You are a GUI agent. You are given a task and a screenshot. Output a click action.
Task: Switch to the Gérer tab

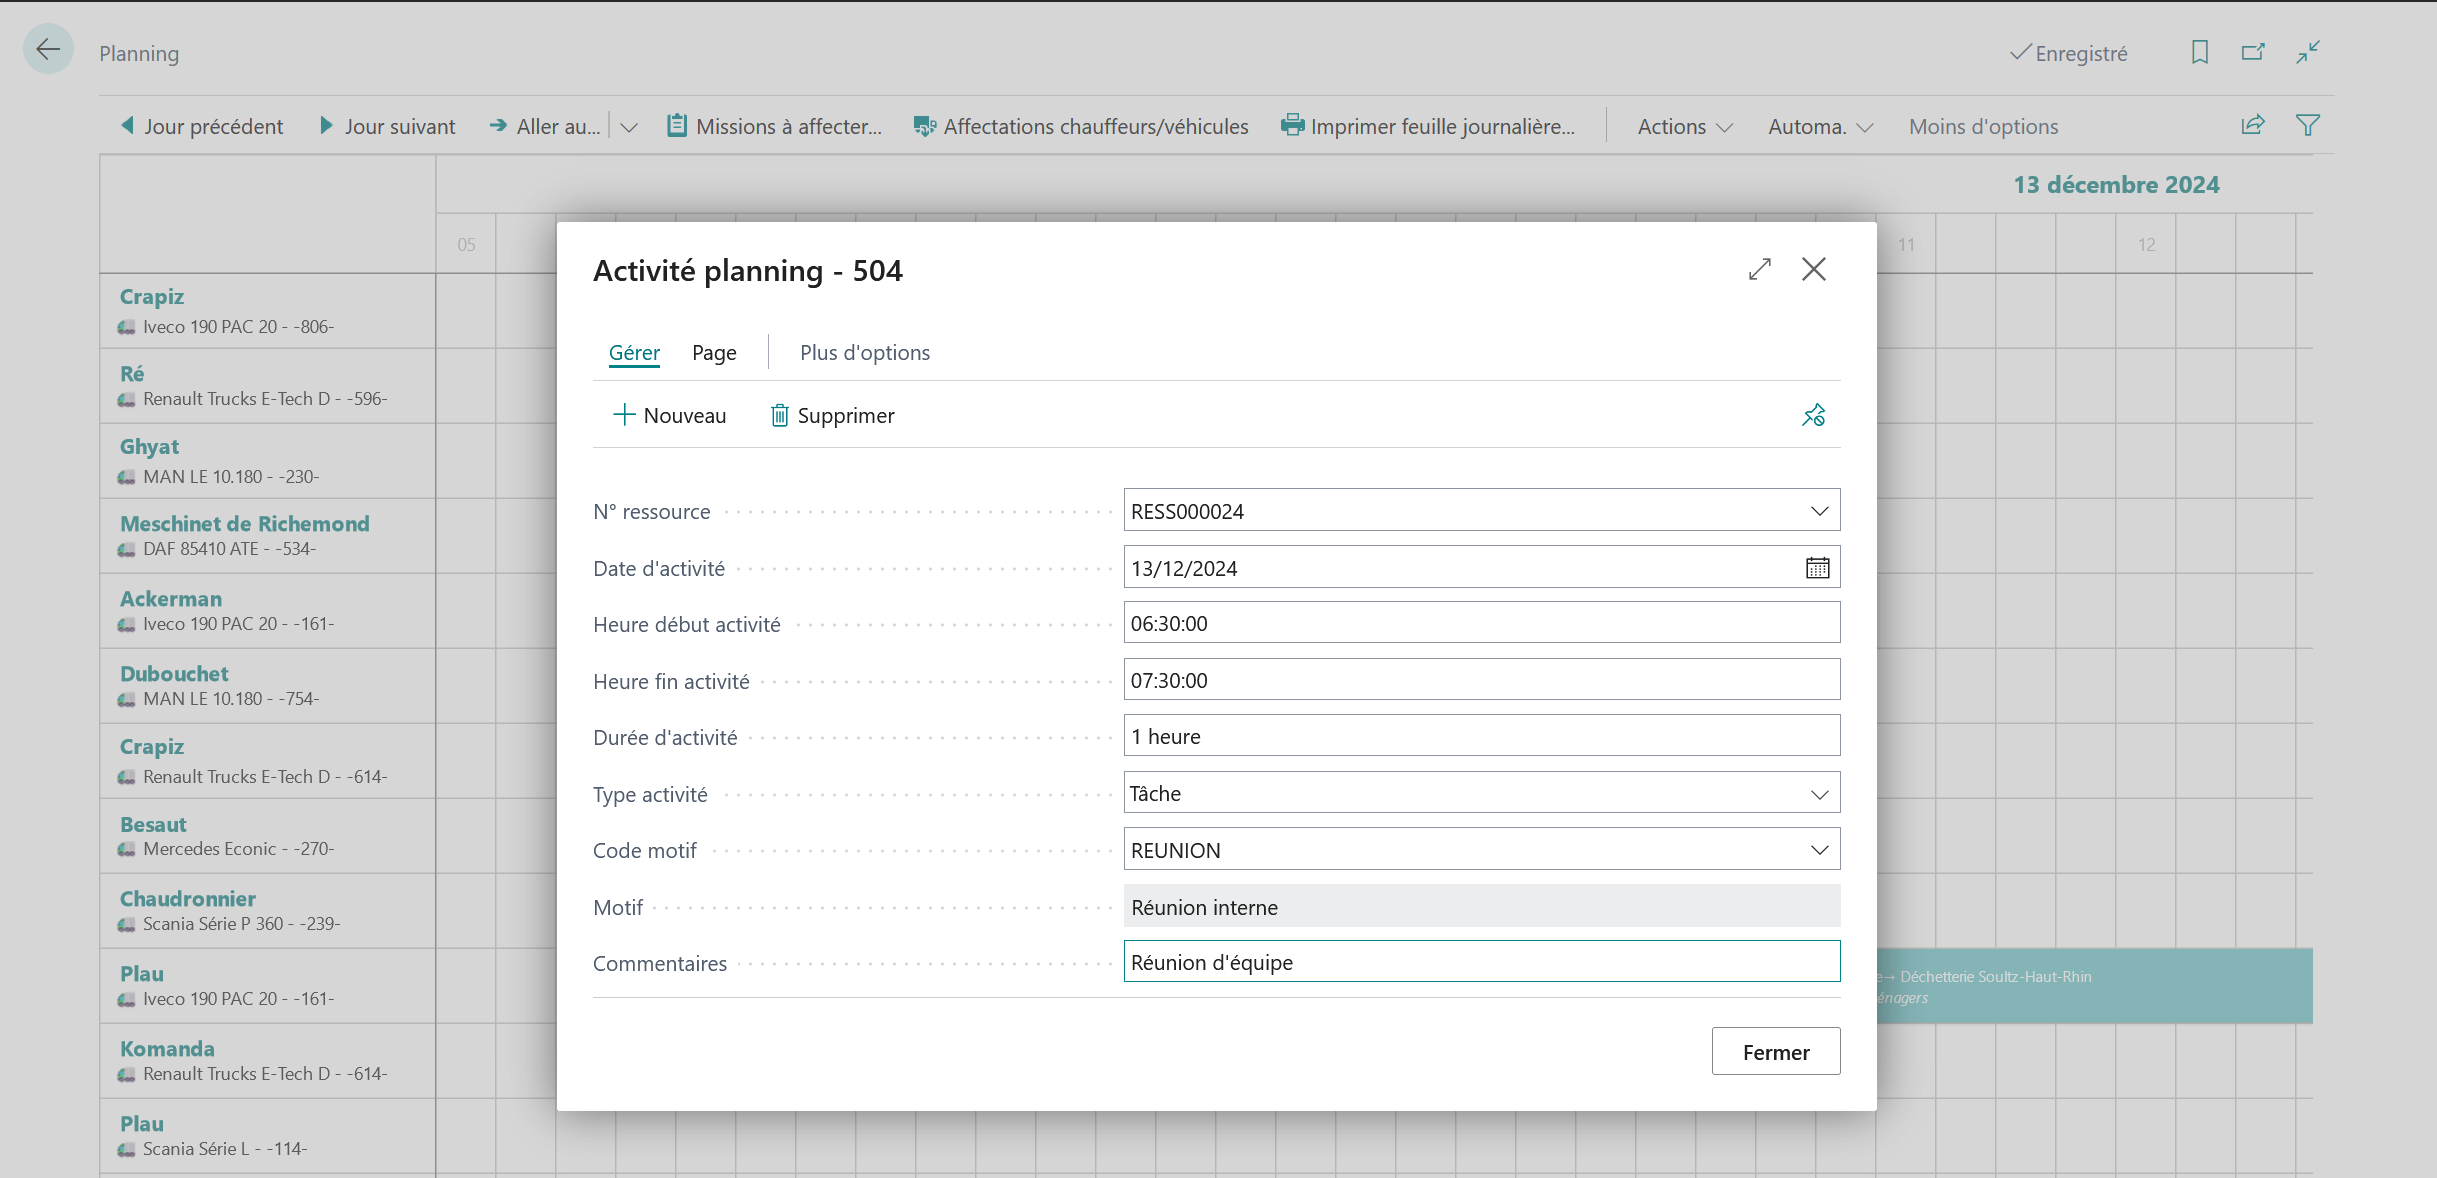634,352
